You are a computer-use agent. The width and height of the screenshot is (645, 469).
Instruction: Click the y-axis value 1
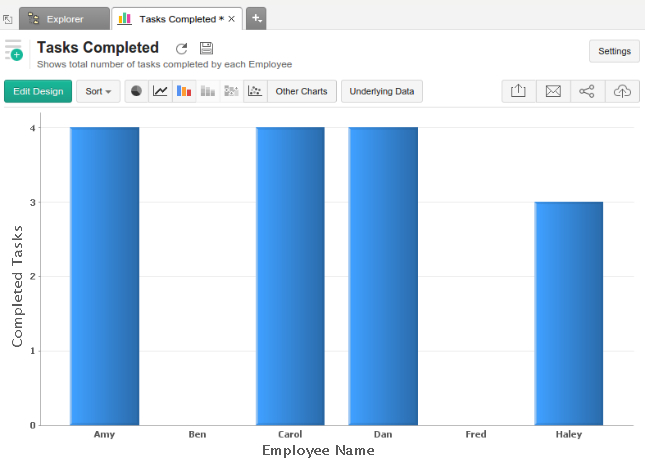(x=32, y=351)
